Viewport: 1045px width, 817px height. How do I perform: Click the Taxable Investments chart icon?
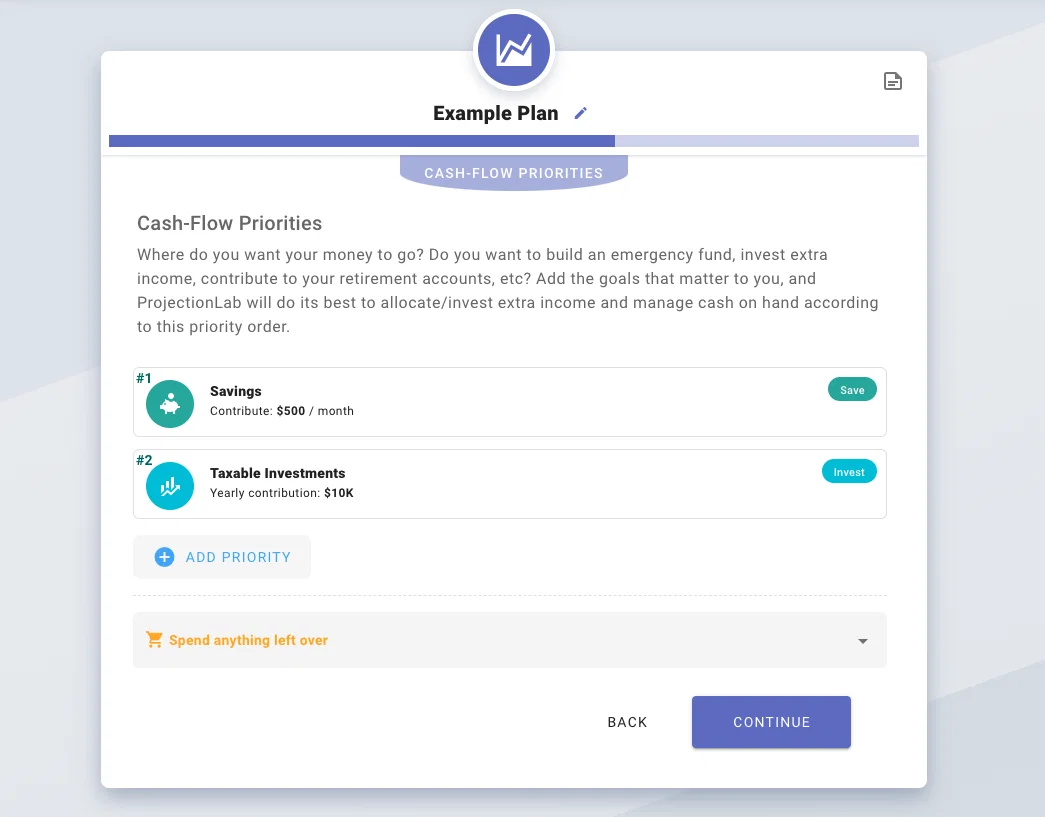click(170, 485)
